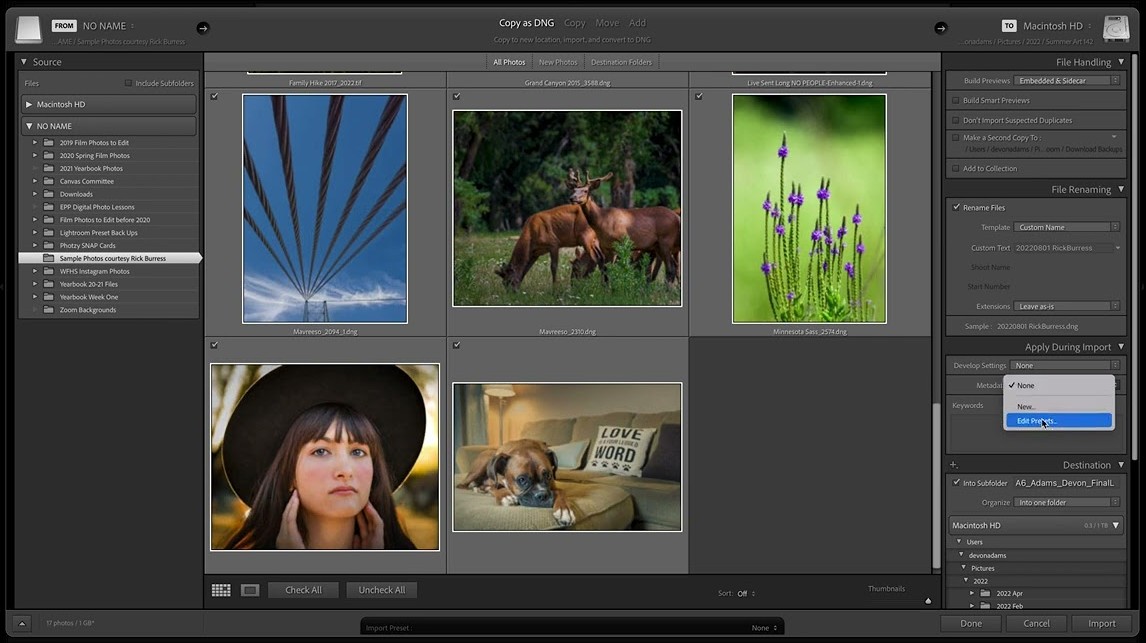The image size is (1146, 643).
Task: Switch to Grid view icon
Action: click(221, 590)
